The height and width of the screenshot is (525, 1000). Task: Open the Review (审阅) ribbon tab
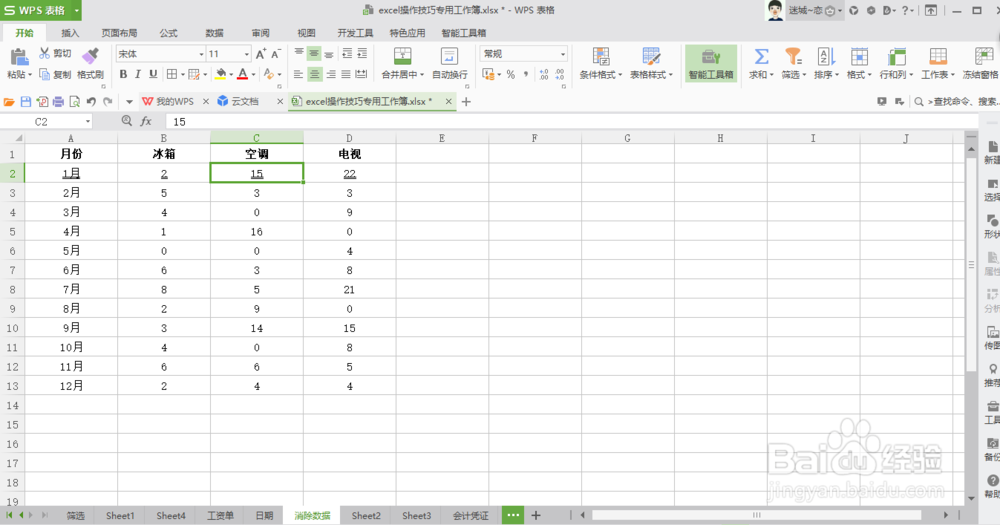(260, 33)
